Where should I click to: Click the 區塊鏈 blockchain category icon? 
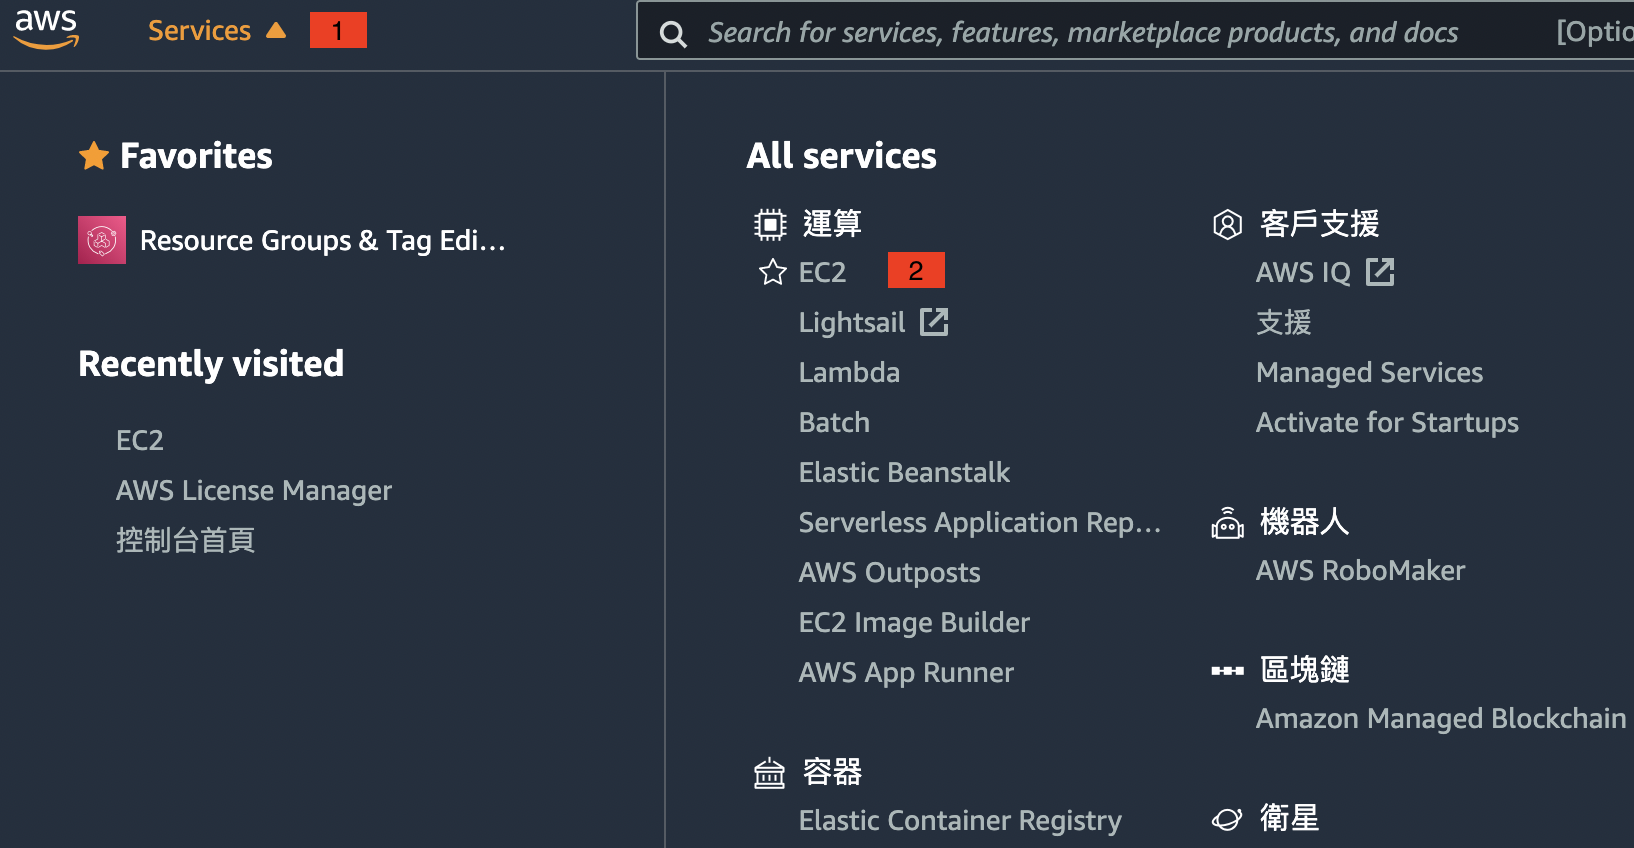1227,670
